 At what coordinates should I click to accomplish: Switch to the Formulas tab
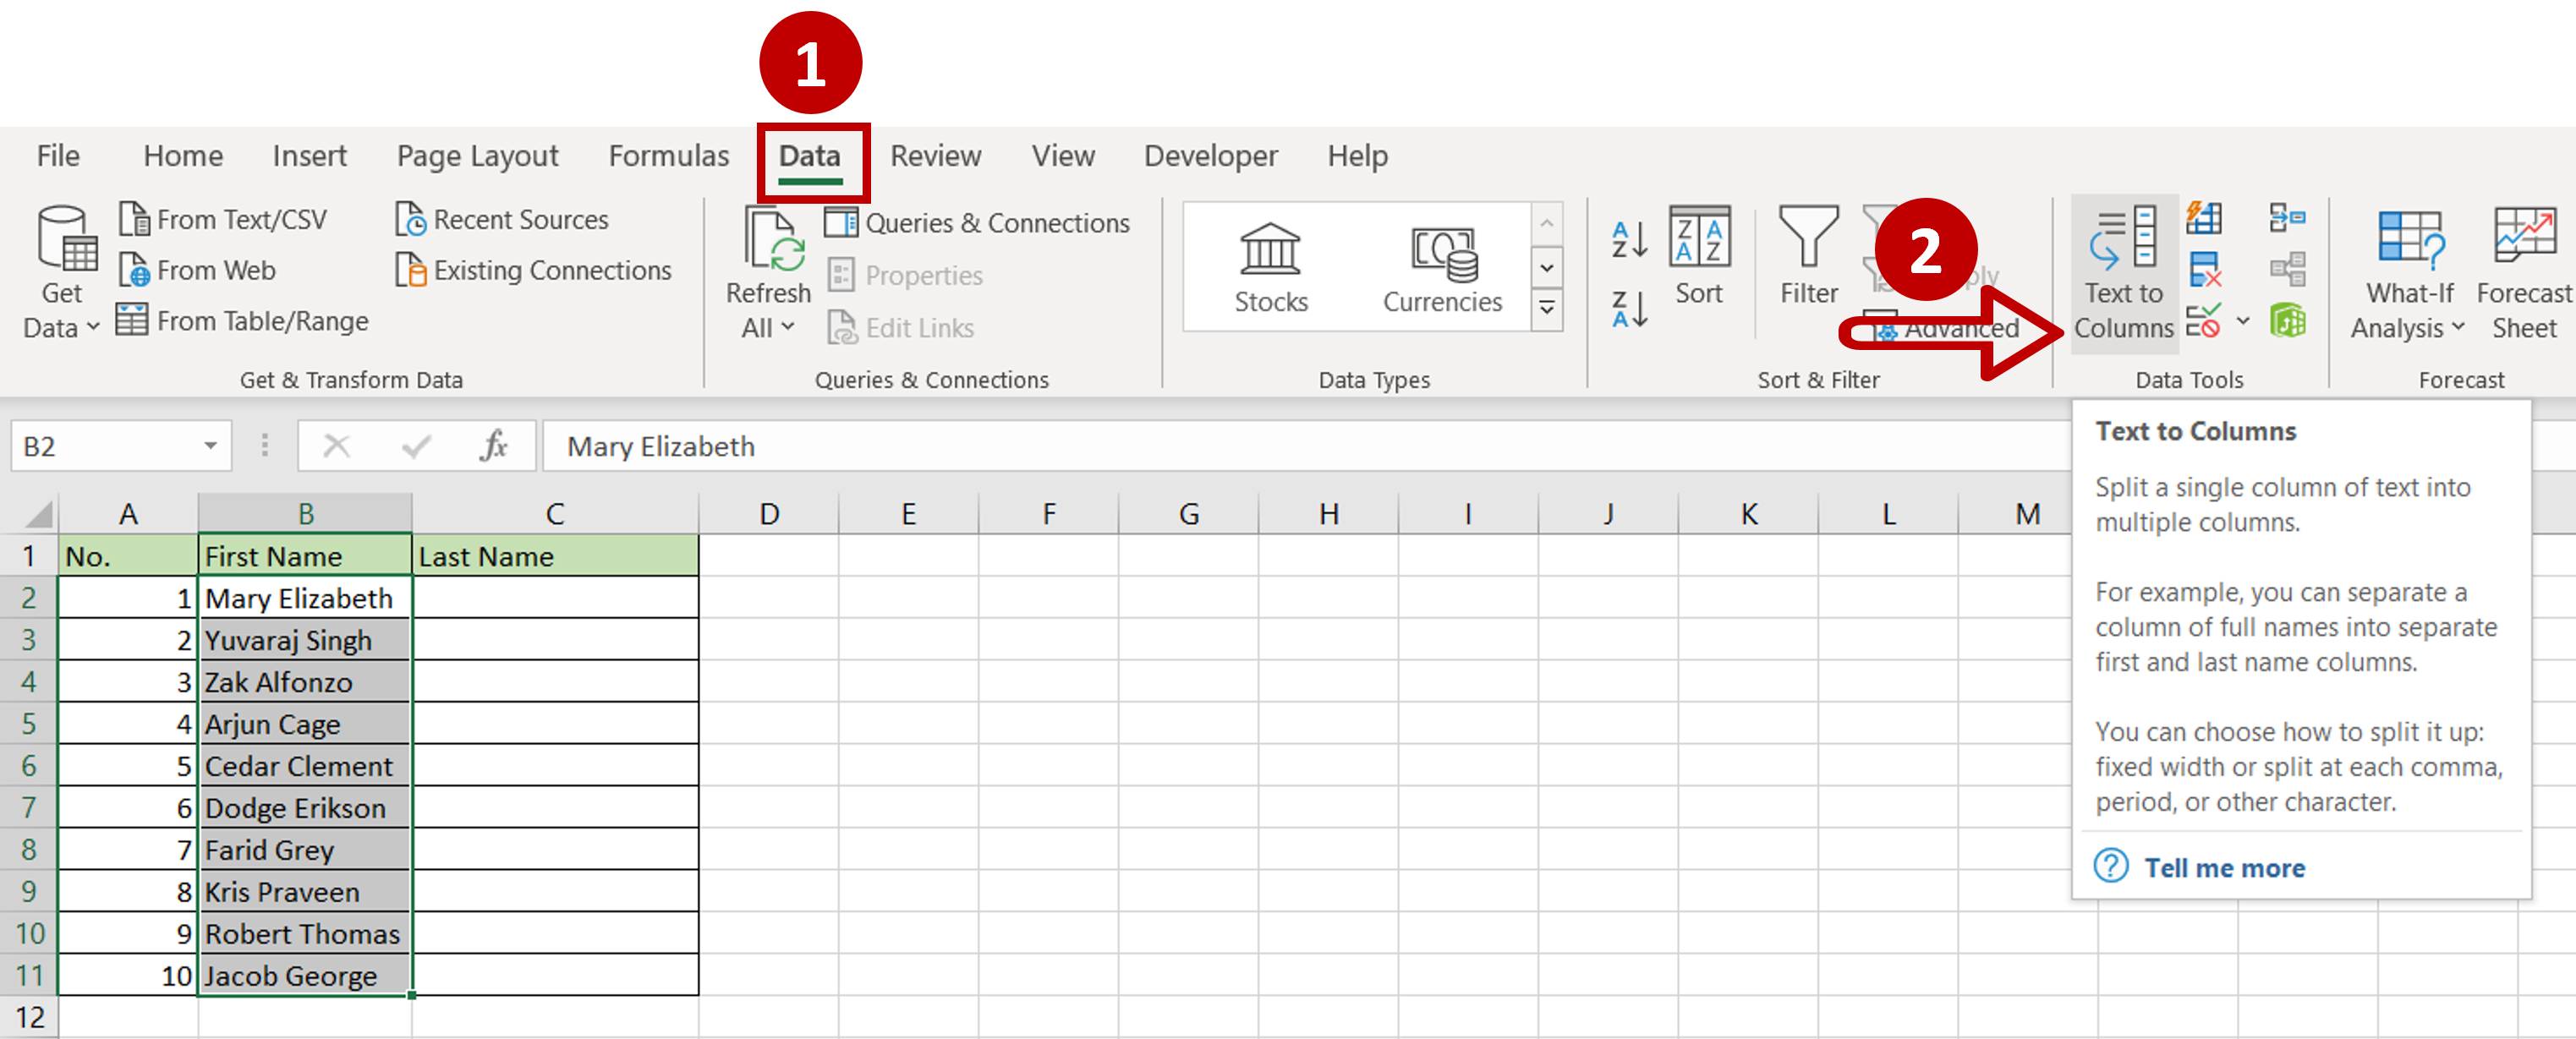coord(668,156)
